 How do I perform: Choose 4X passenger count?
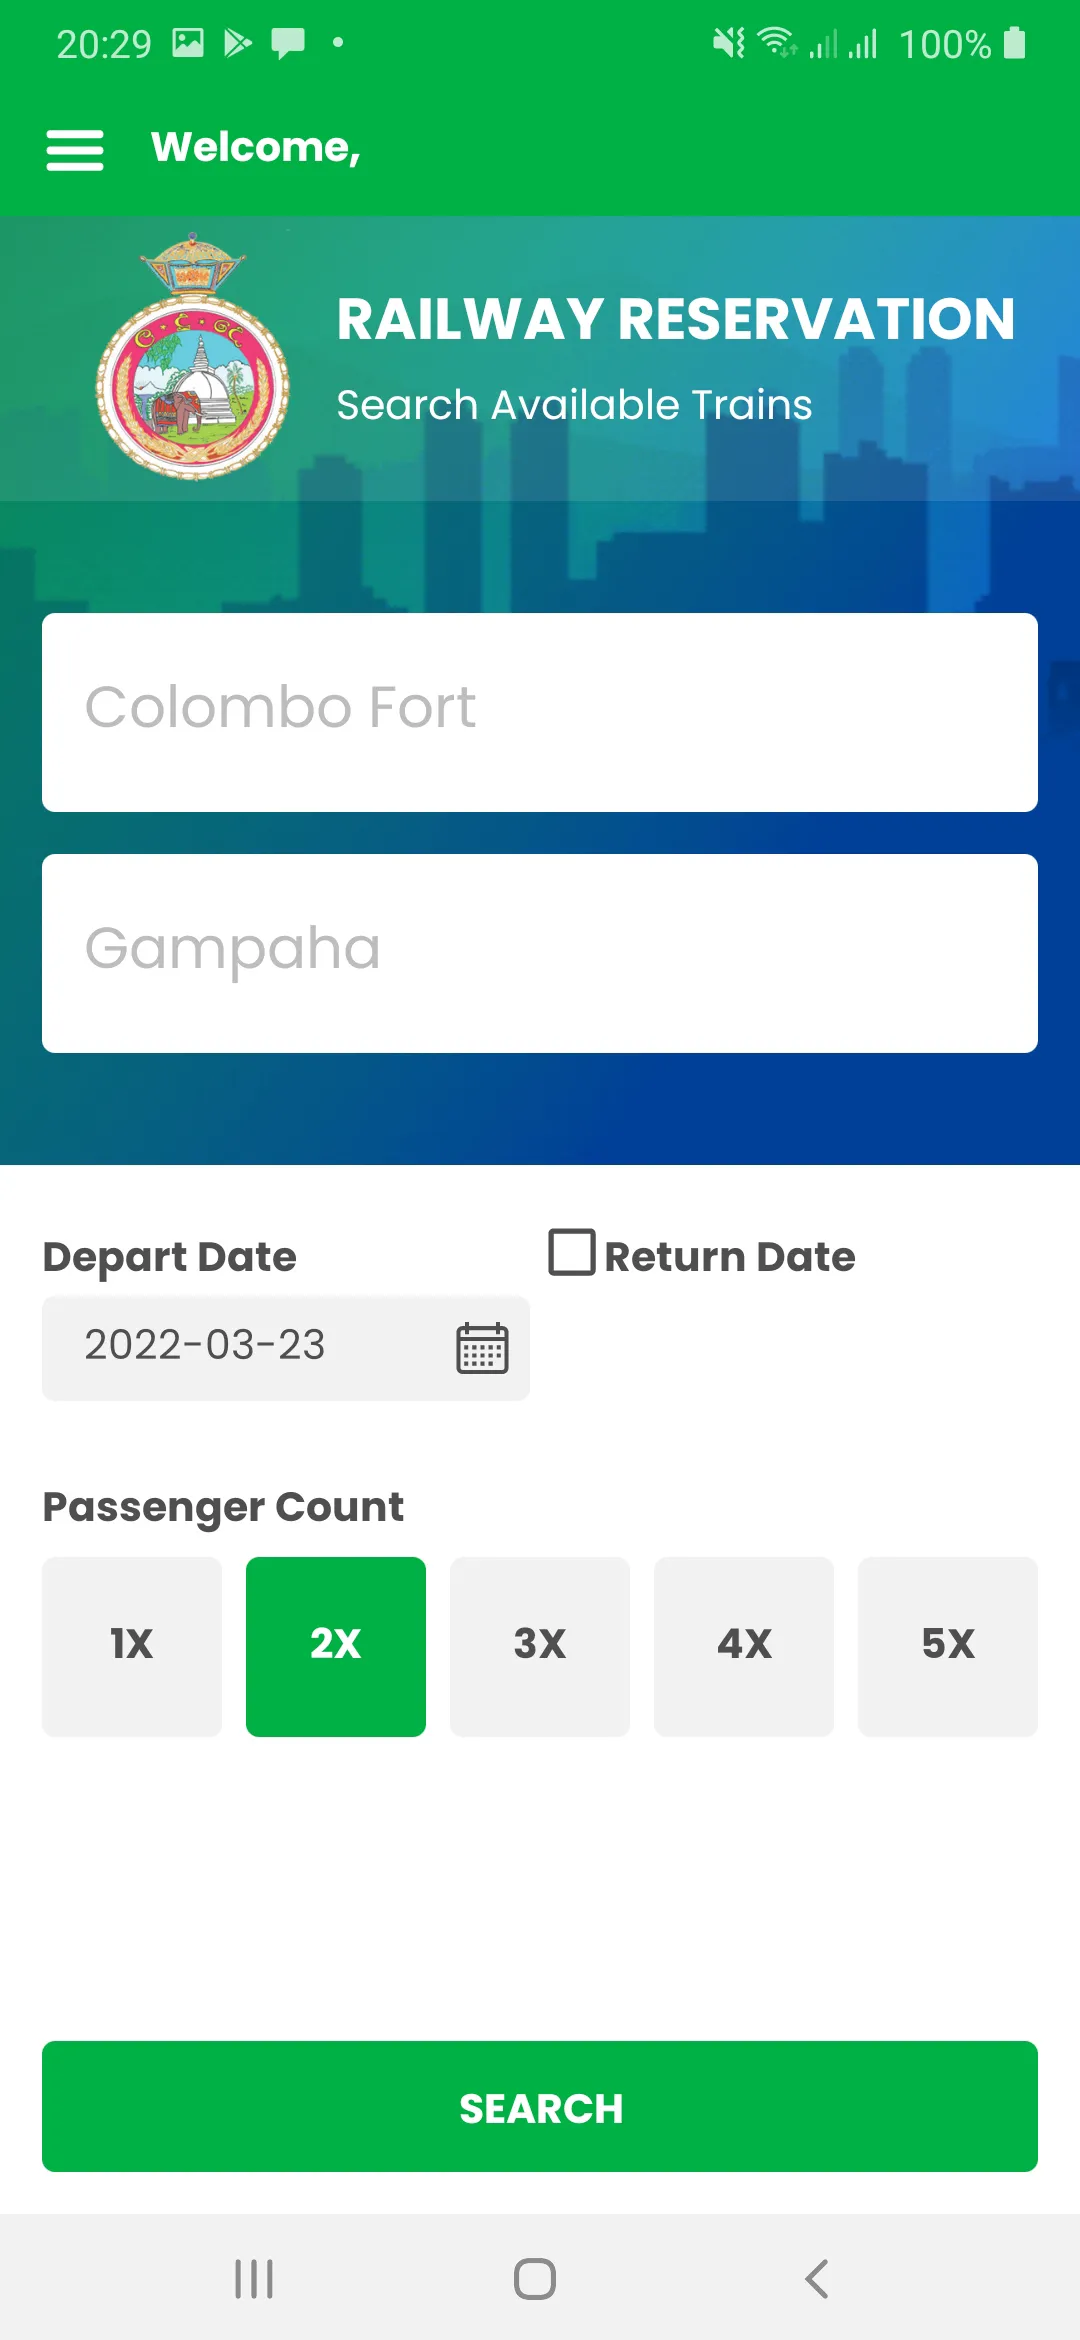[x=744, y=1646]
